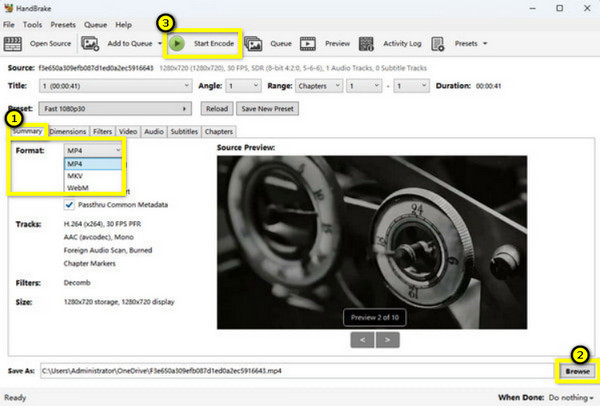Open the Range Chapters dropdown
This screenshot has width=600, height=406.
point(319,86)
